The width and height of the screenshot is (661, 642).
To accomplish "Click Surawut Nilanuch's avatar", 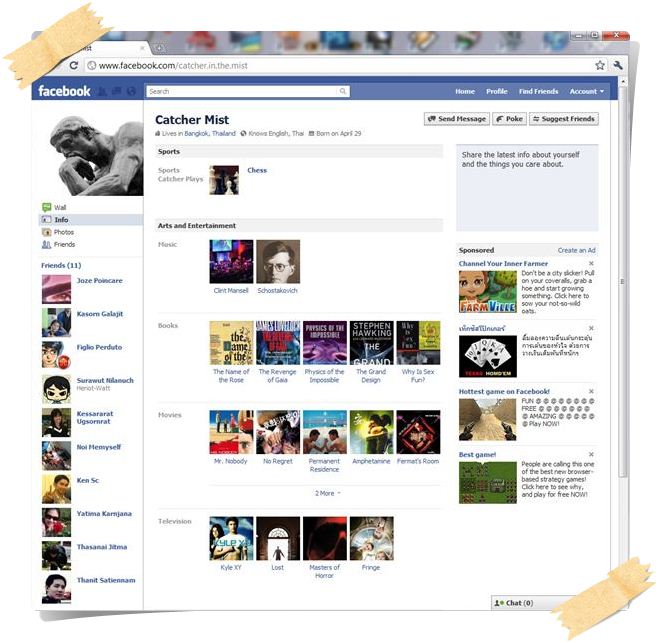I will pyautogui.click(x=56, y=389).
